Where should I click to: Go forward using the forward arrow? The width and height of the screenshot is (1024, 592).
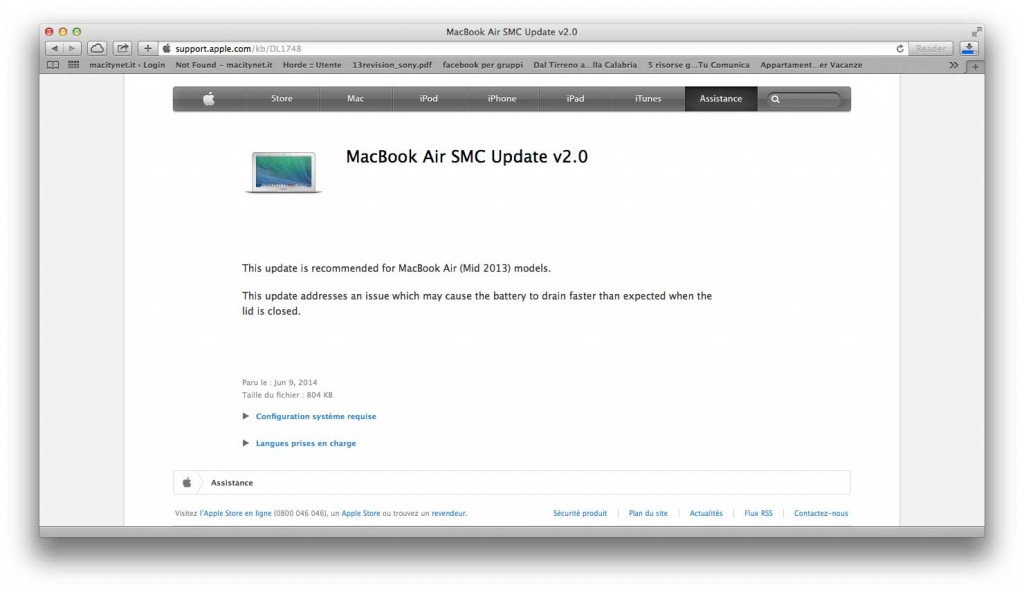click(x=70, y=46)
